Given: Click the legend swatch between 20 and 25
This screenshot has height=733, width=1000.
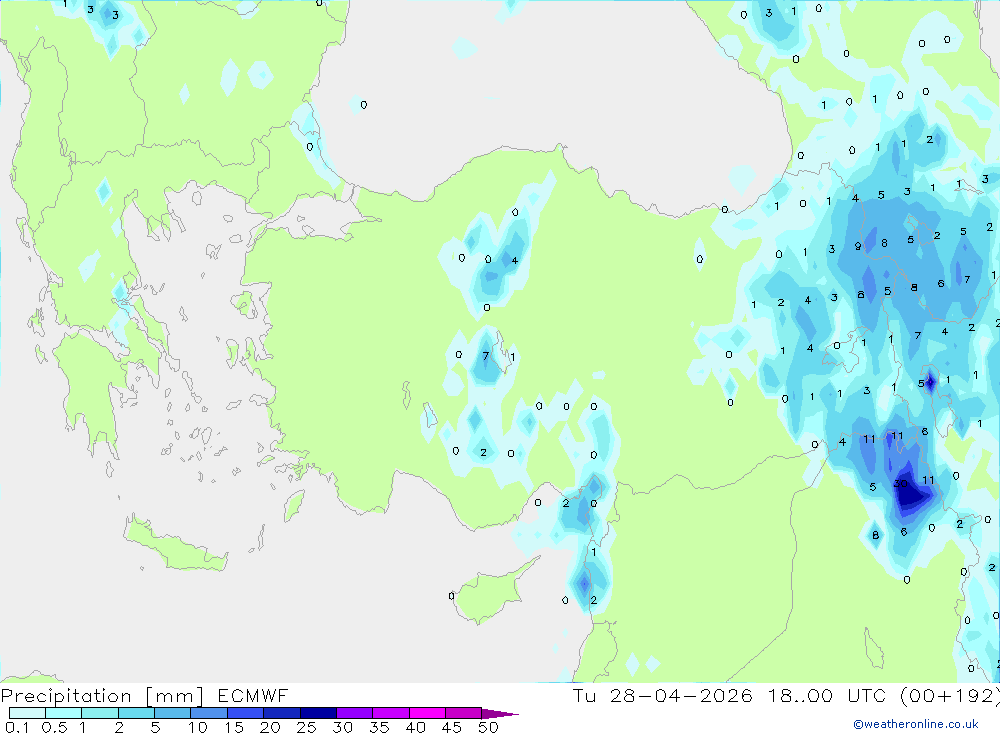Looking at the screenshot, I should click(x=281, y=713).
